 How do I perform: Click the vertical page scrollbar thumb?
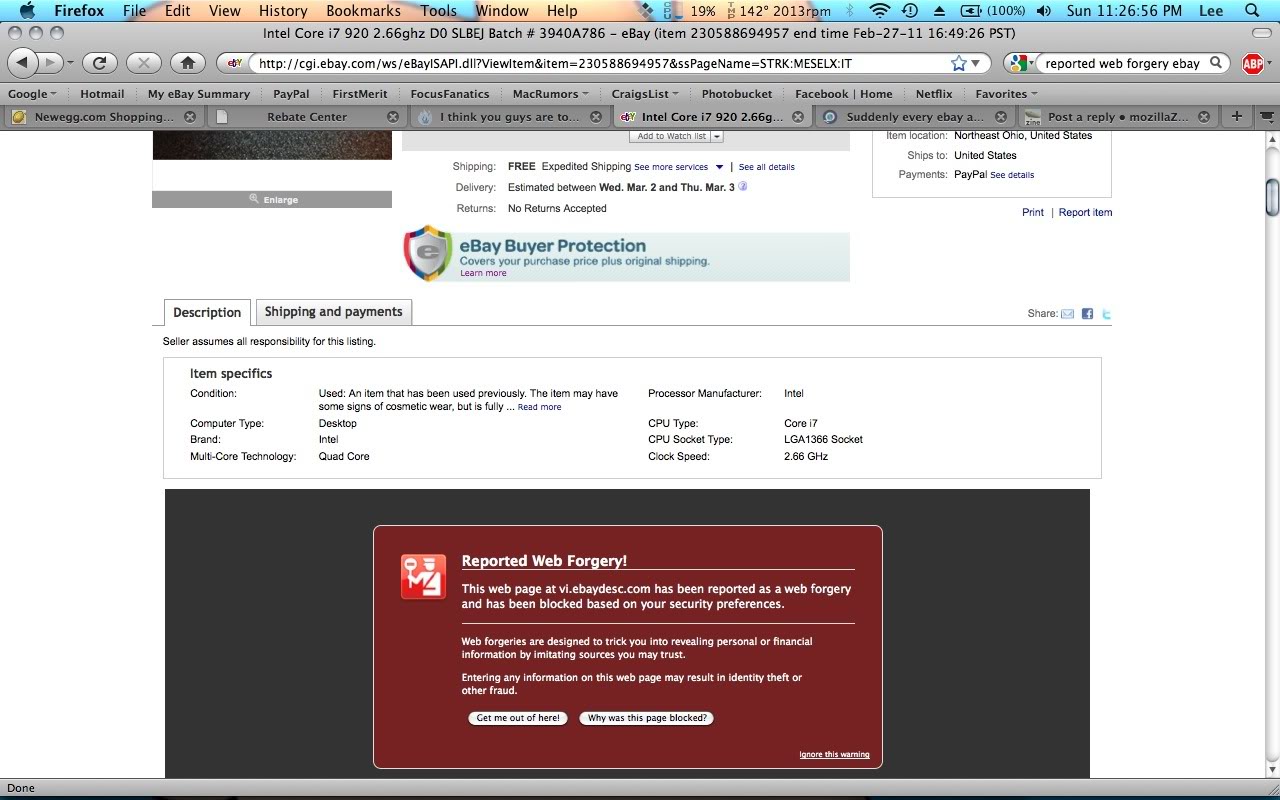(x=1272, y=196)
